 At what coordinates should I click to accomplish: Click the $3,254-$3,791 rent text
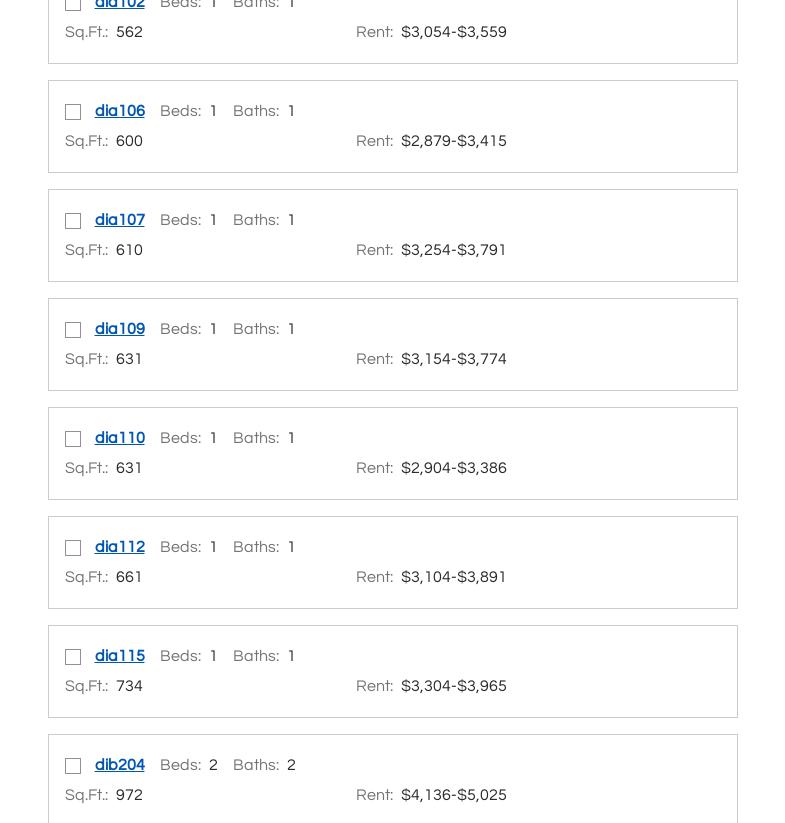tap(454, 250)
